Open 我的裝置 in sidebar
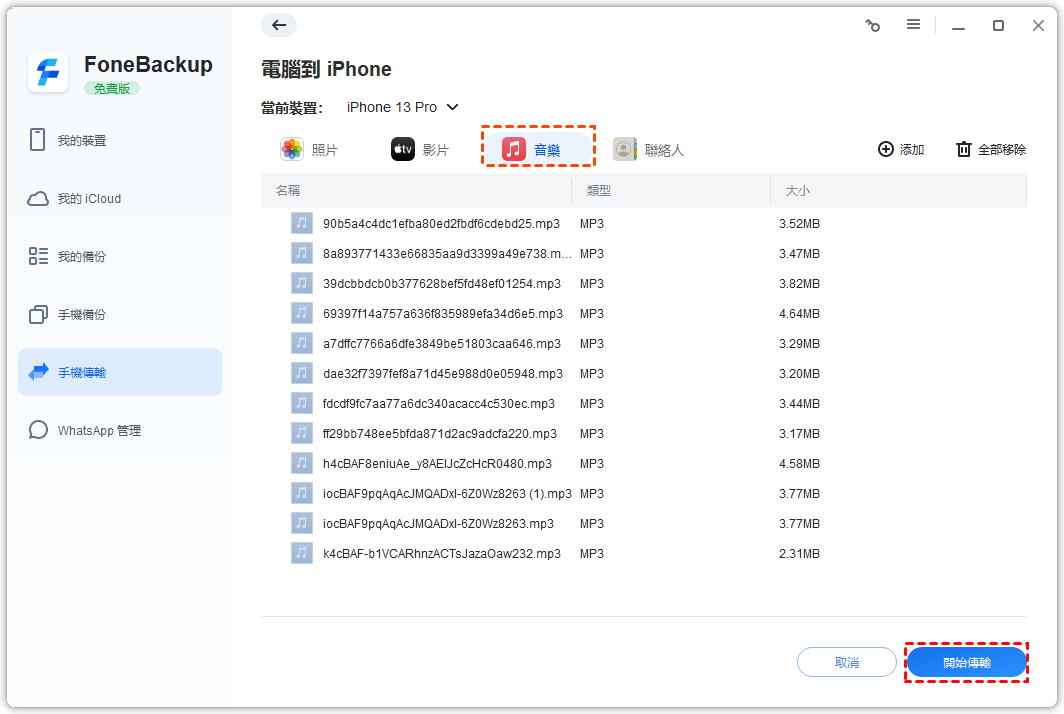 tap(120, 140)
